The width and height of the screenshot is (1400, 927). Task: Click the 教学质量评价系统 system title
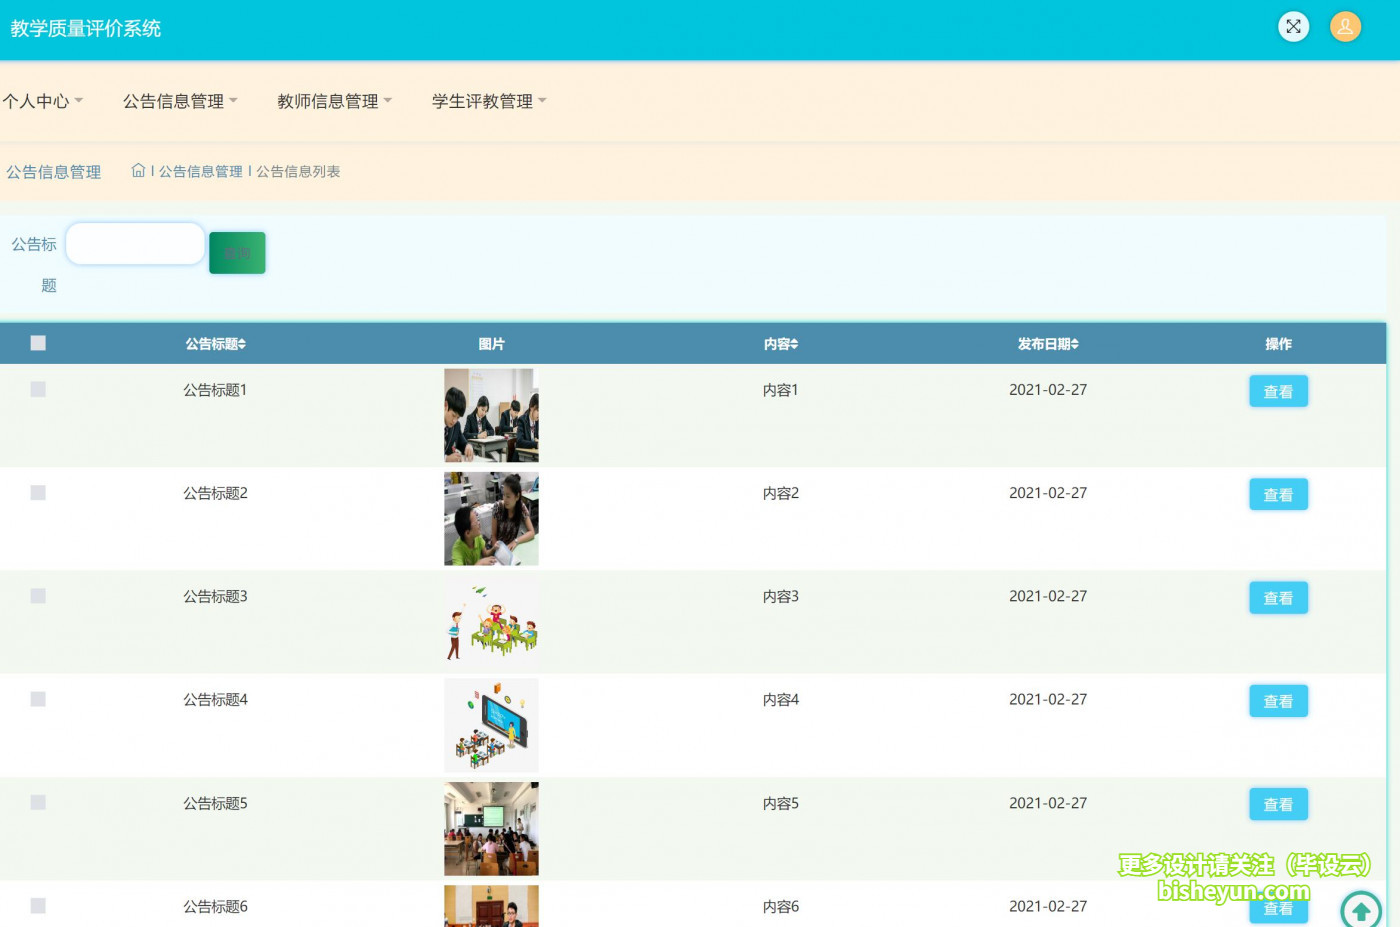[x=86, y=29]
